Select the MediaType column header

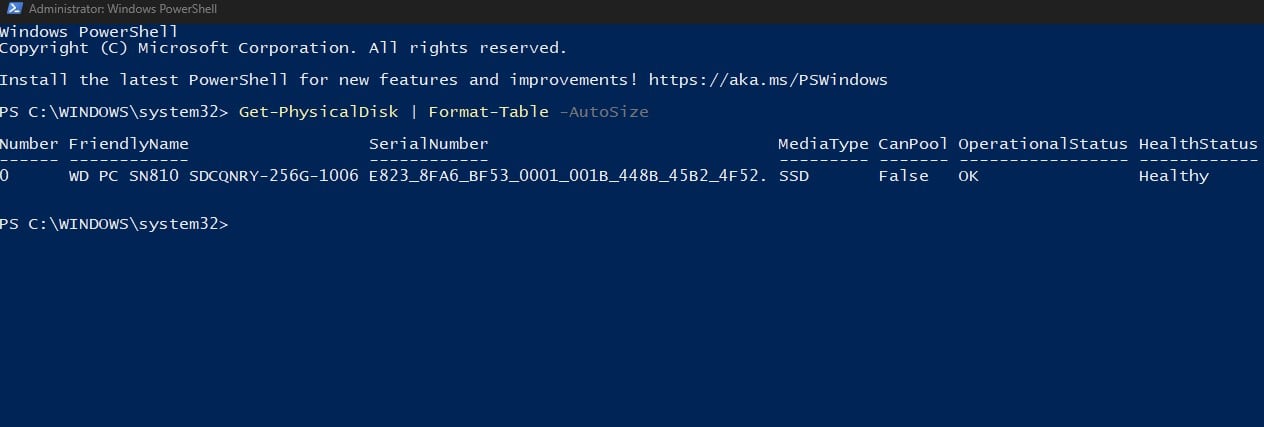click(823, 144)
